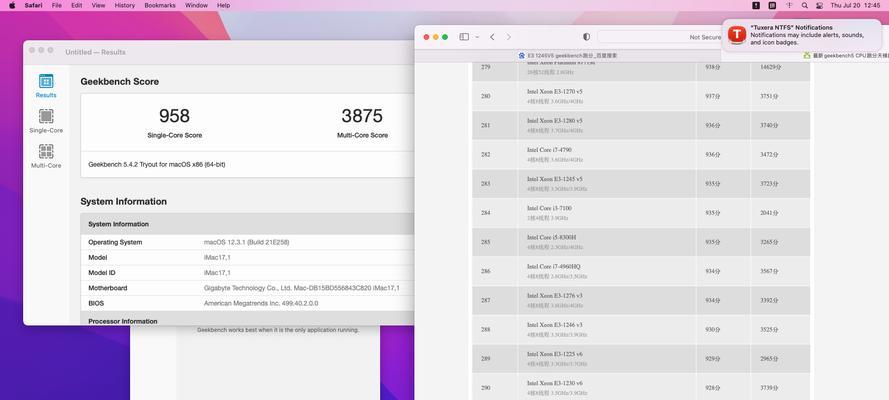Click multi-core score 2041分 for i3-7100

point(769,213)
